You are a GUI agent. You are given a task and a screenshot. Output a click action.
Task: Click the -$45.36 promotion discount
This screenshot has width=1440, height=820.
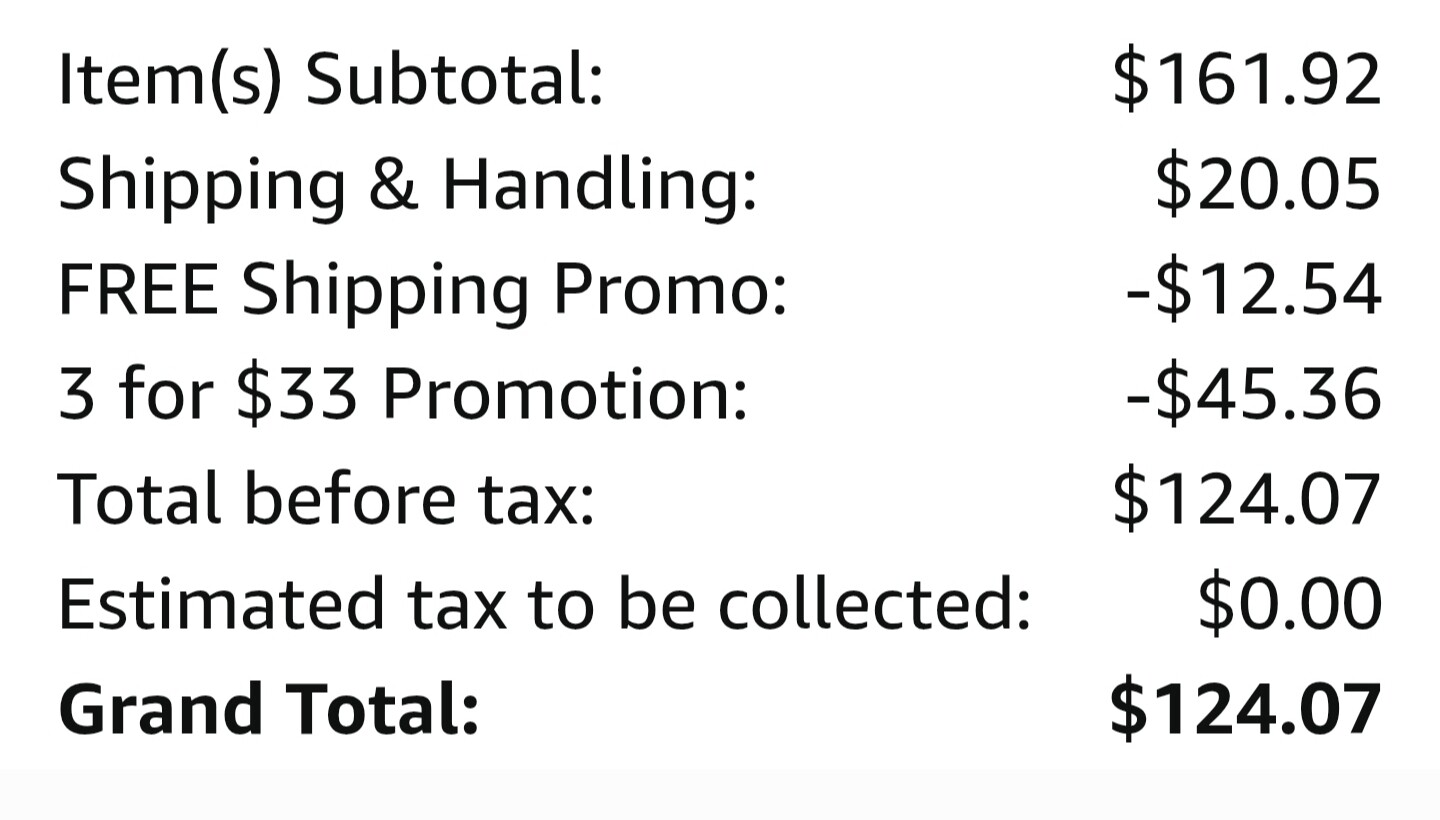coord(1253,394)
